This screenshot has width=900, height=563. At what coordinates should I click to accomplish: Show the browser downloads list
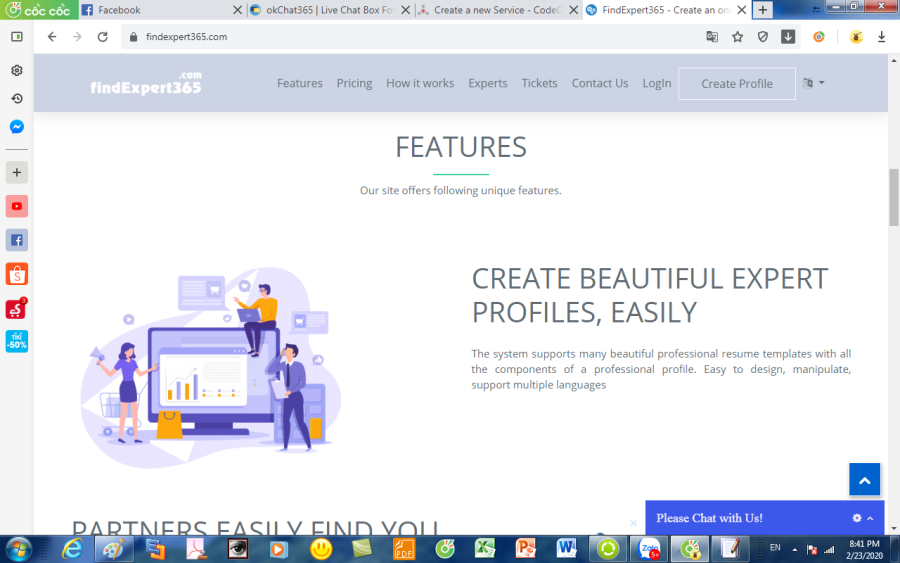pyautogui.click(x=882, y=37)
